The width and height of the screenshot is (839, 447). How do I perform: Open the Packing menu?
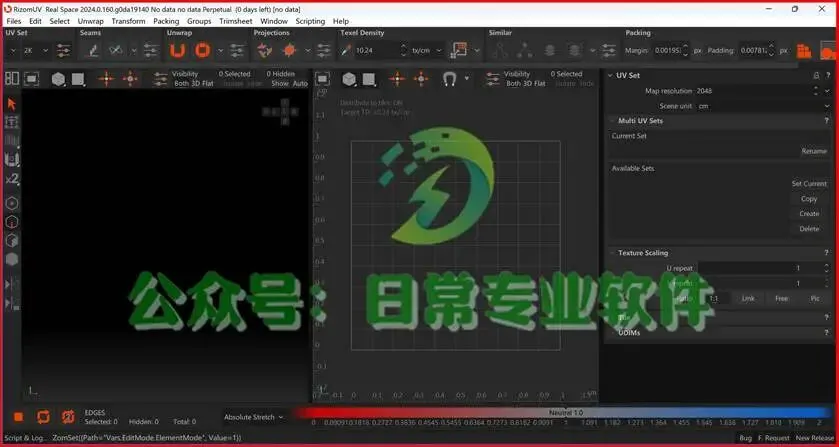pos(166,21)
